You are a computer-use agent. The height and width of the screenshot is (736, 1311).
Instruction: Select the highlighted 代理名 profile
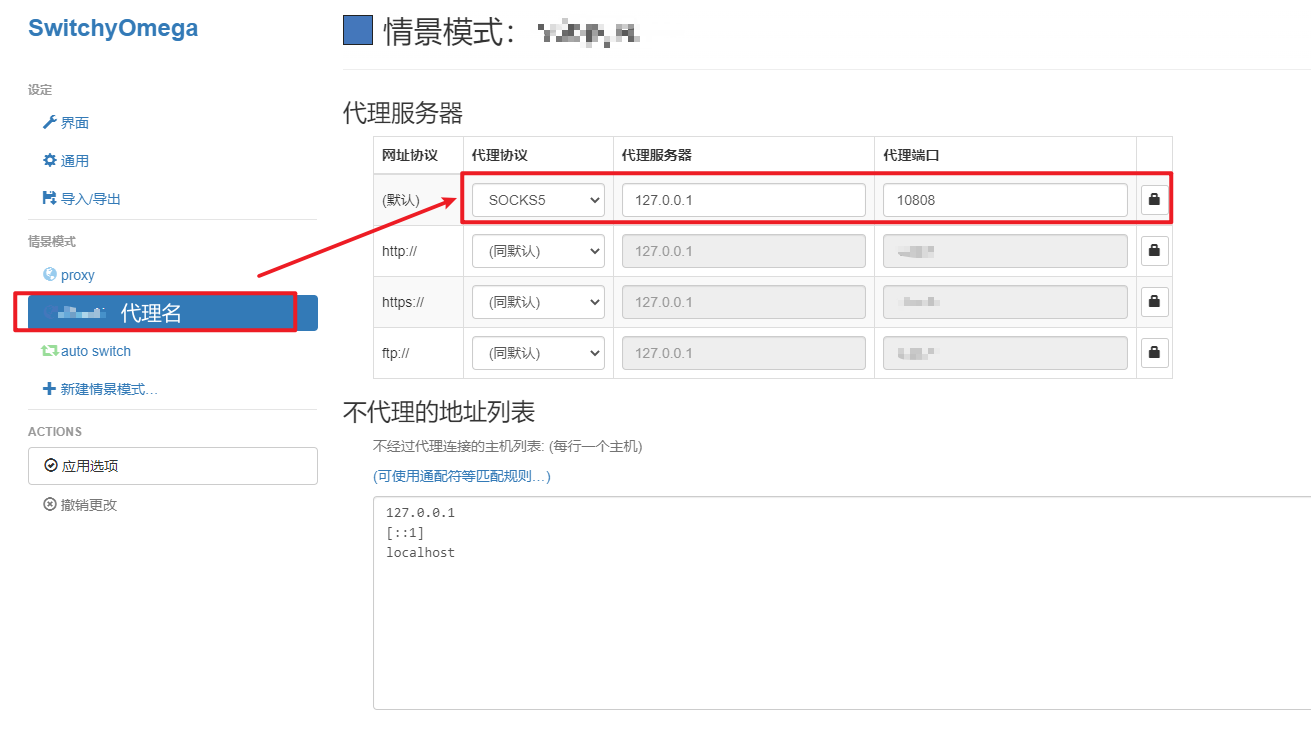[x=173, y=313]
